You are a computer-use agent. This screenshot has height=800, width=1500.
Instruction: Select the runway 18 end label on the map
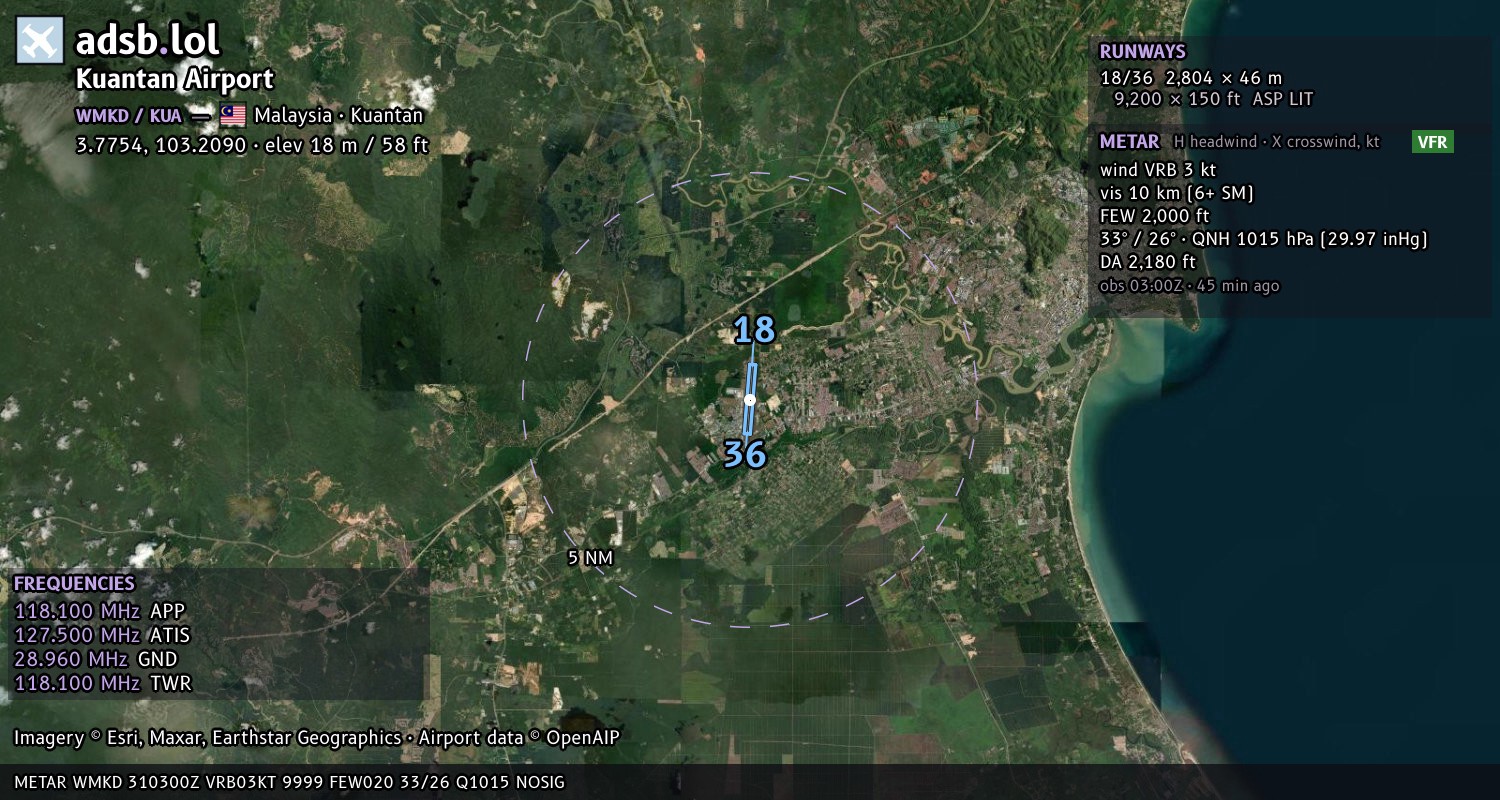click(755, 330)
